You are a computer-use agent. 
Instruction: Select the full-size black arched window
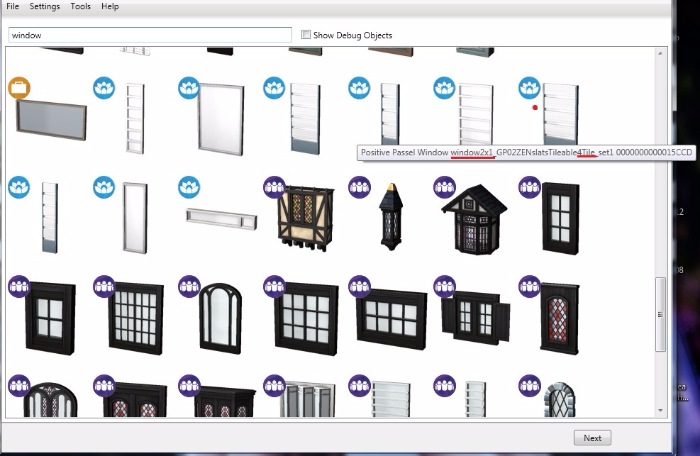click(x=221, y=318)
